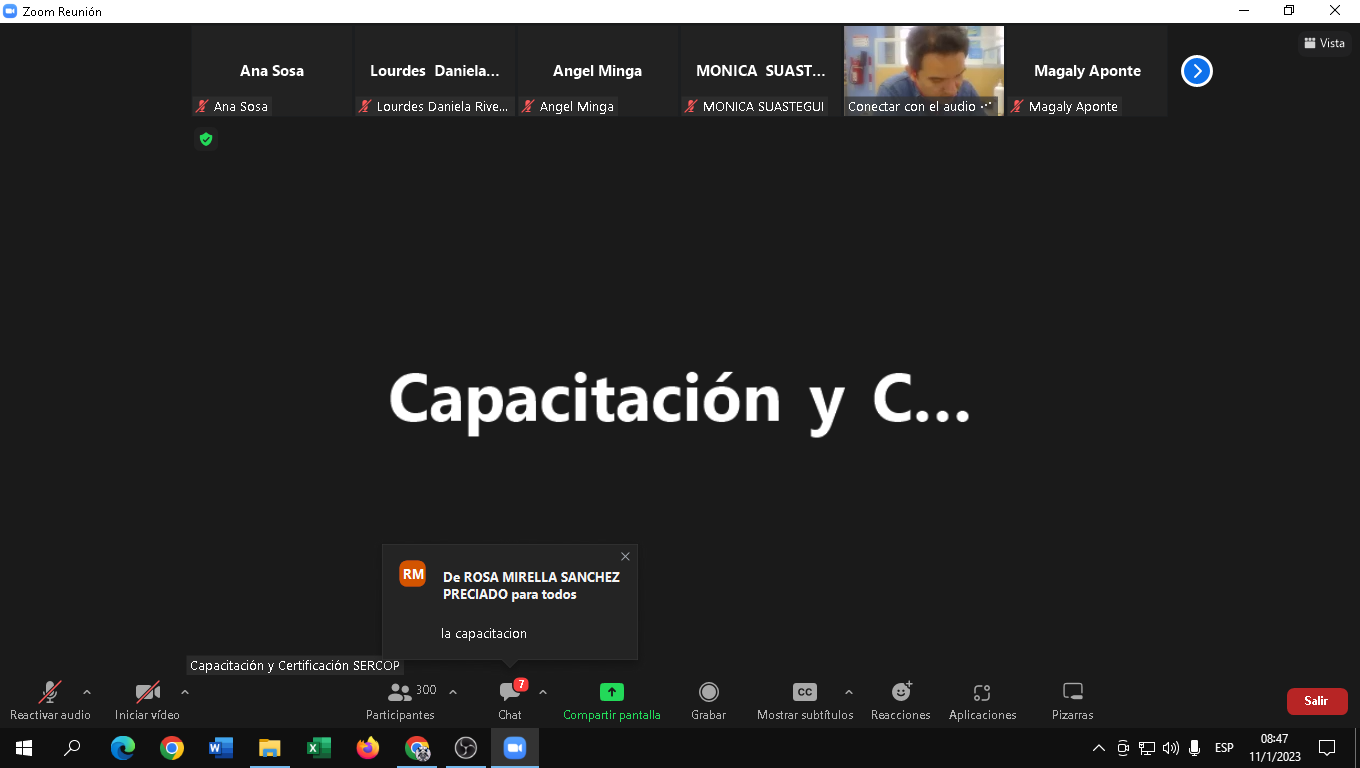The width and height of the screenshot is (1360, 768).
Task: Dismiss the chat notification popup
Action: [625, 557]
